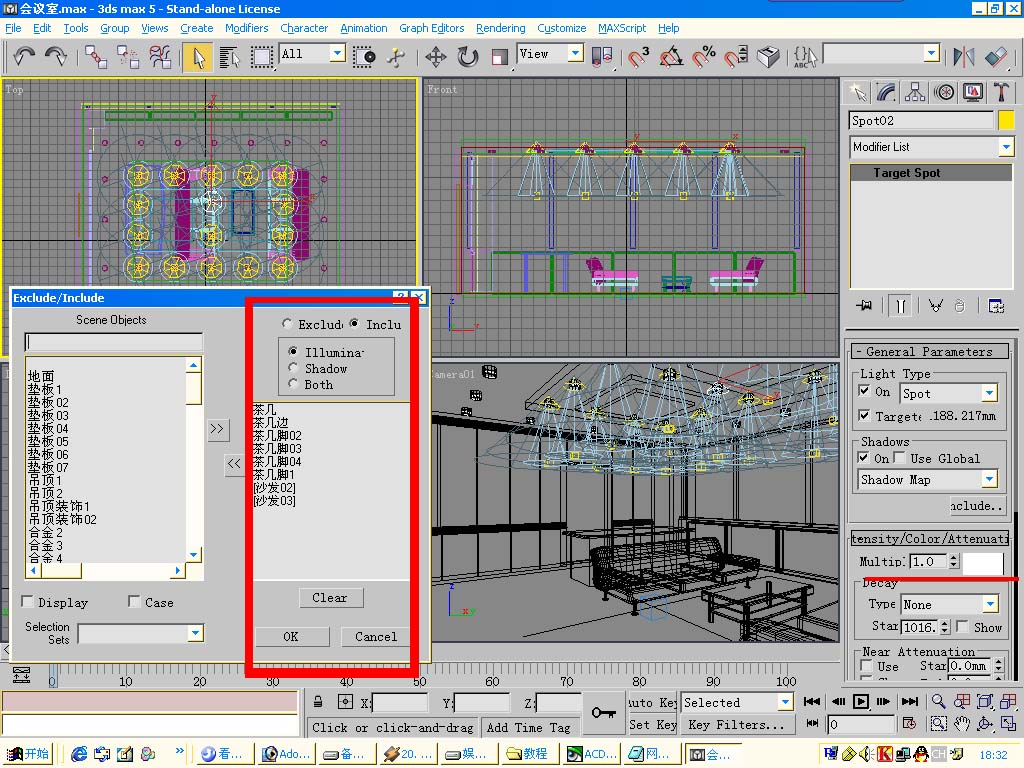1024x768 pixels.
Task: Open the Graph Editors menu
Action: tap(431, 28)
